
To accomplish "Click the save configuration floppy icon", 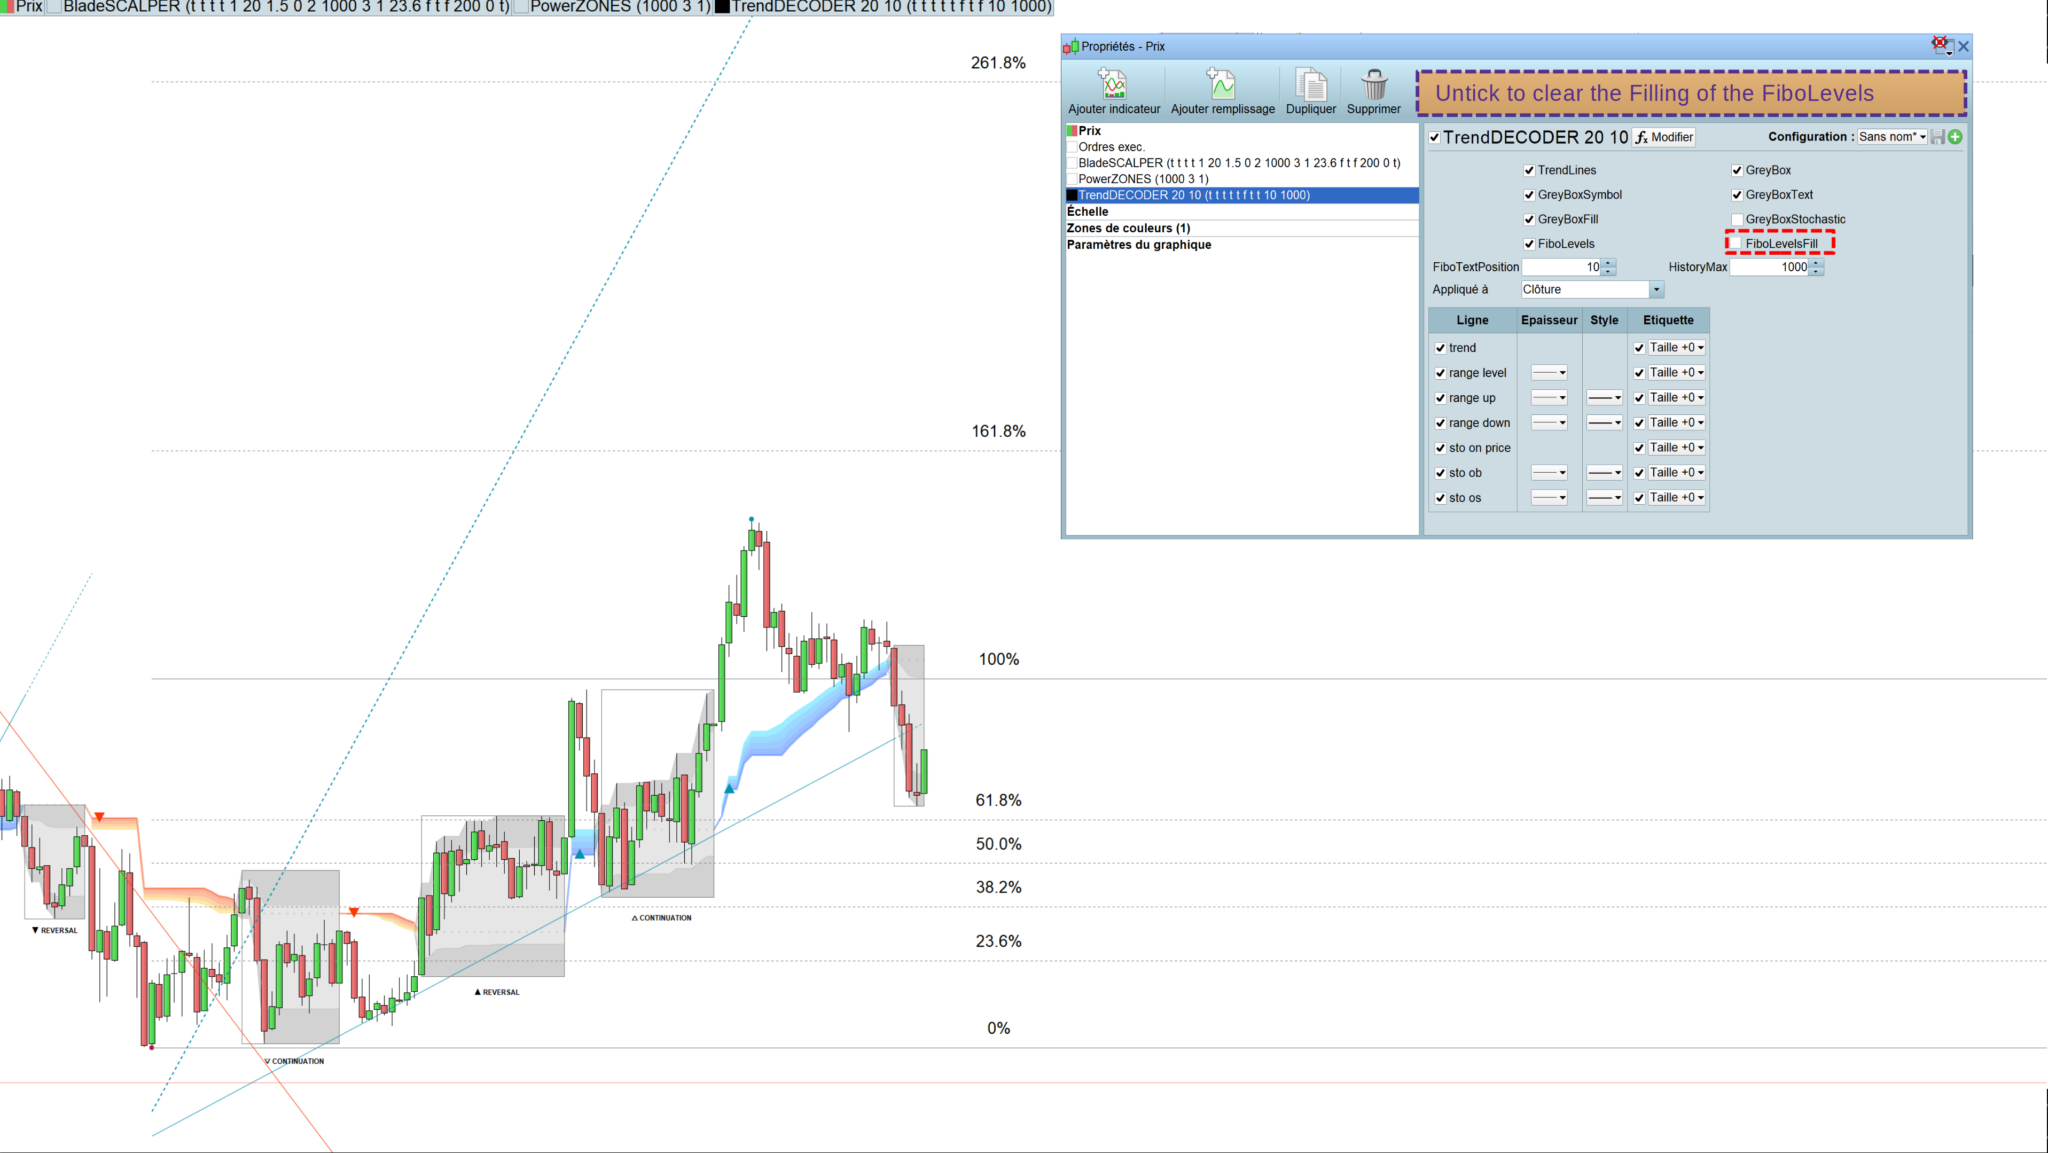I will point(1938,137).
